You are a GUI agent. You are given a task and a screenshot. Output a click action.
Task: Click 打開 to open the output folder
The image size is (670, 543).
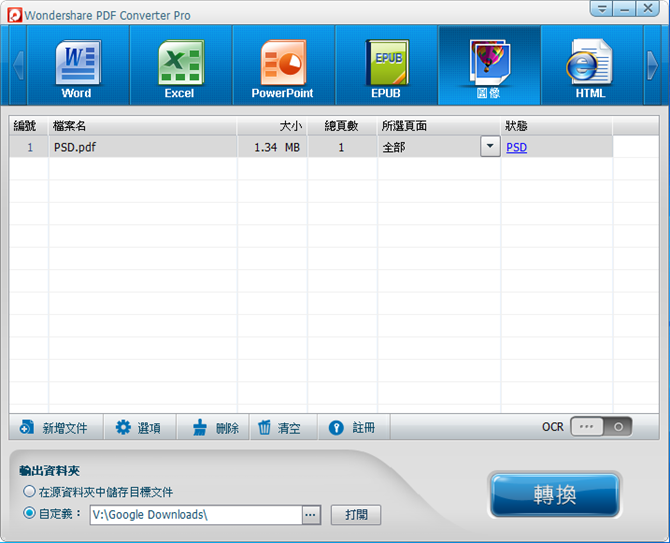coord(356,514)
